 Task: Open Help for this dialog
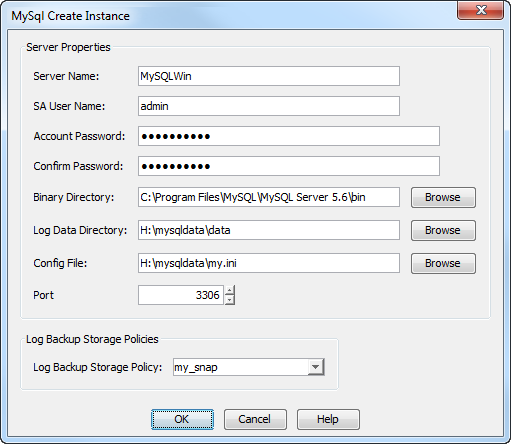[x=328, y=419]
